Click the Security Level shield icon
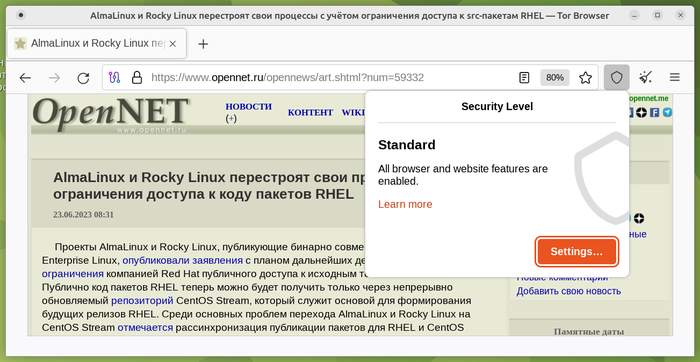700x362 pixels. 617,78
